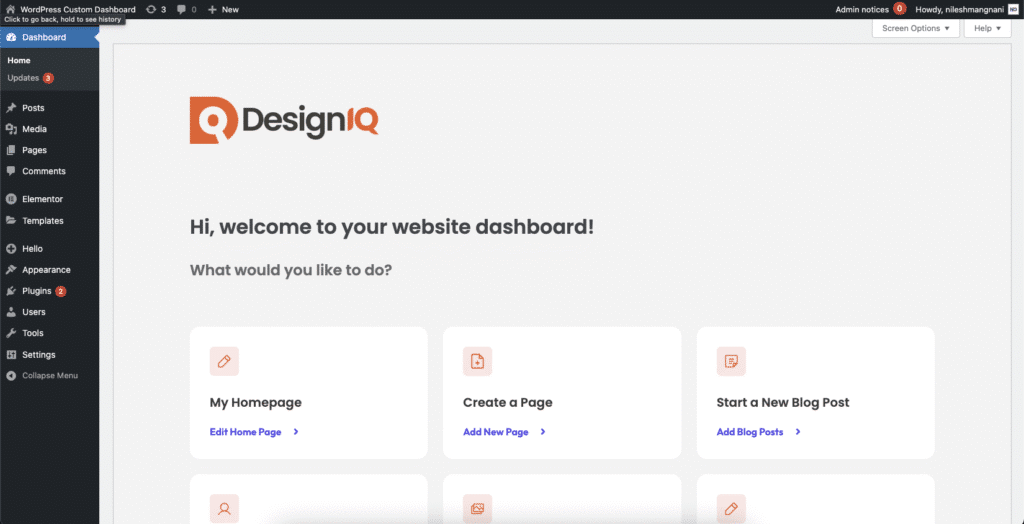Open the Tools menu label
The width and height of the screenshot is (1024, 524).
33,333
